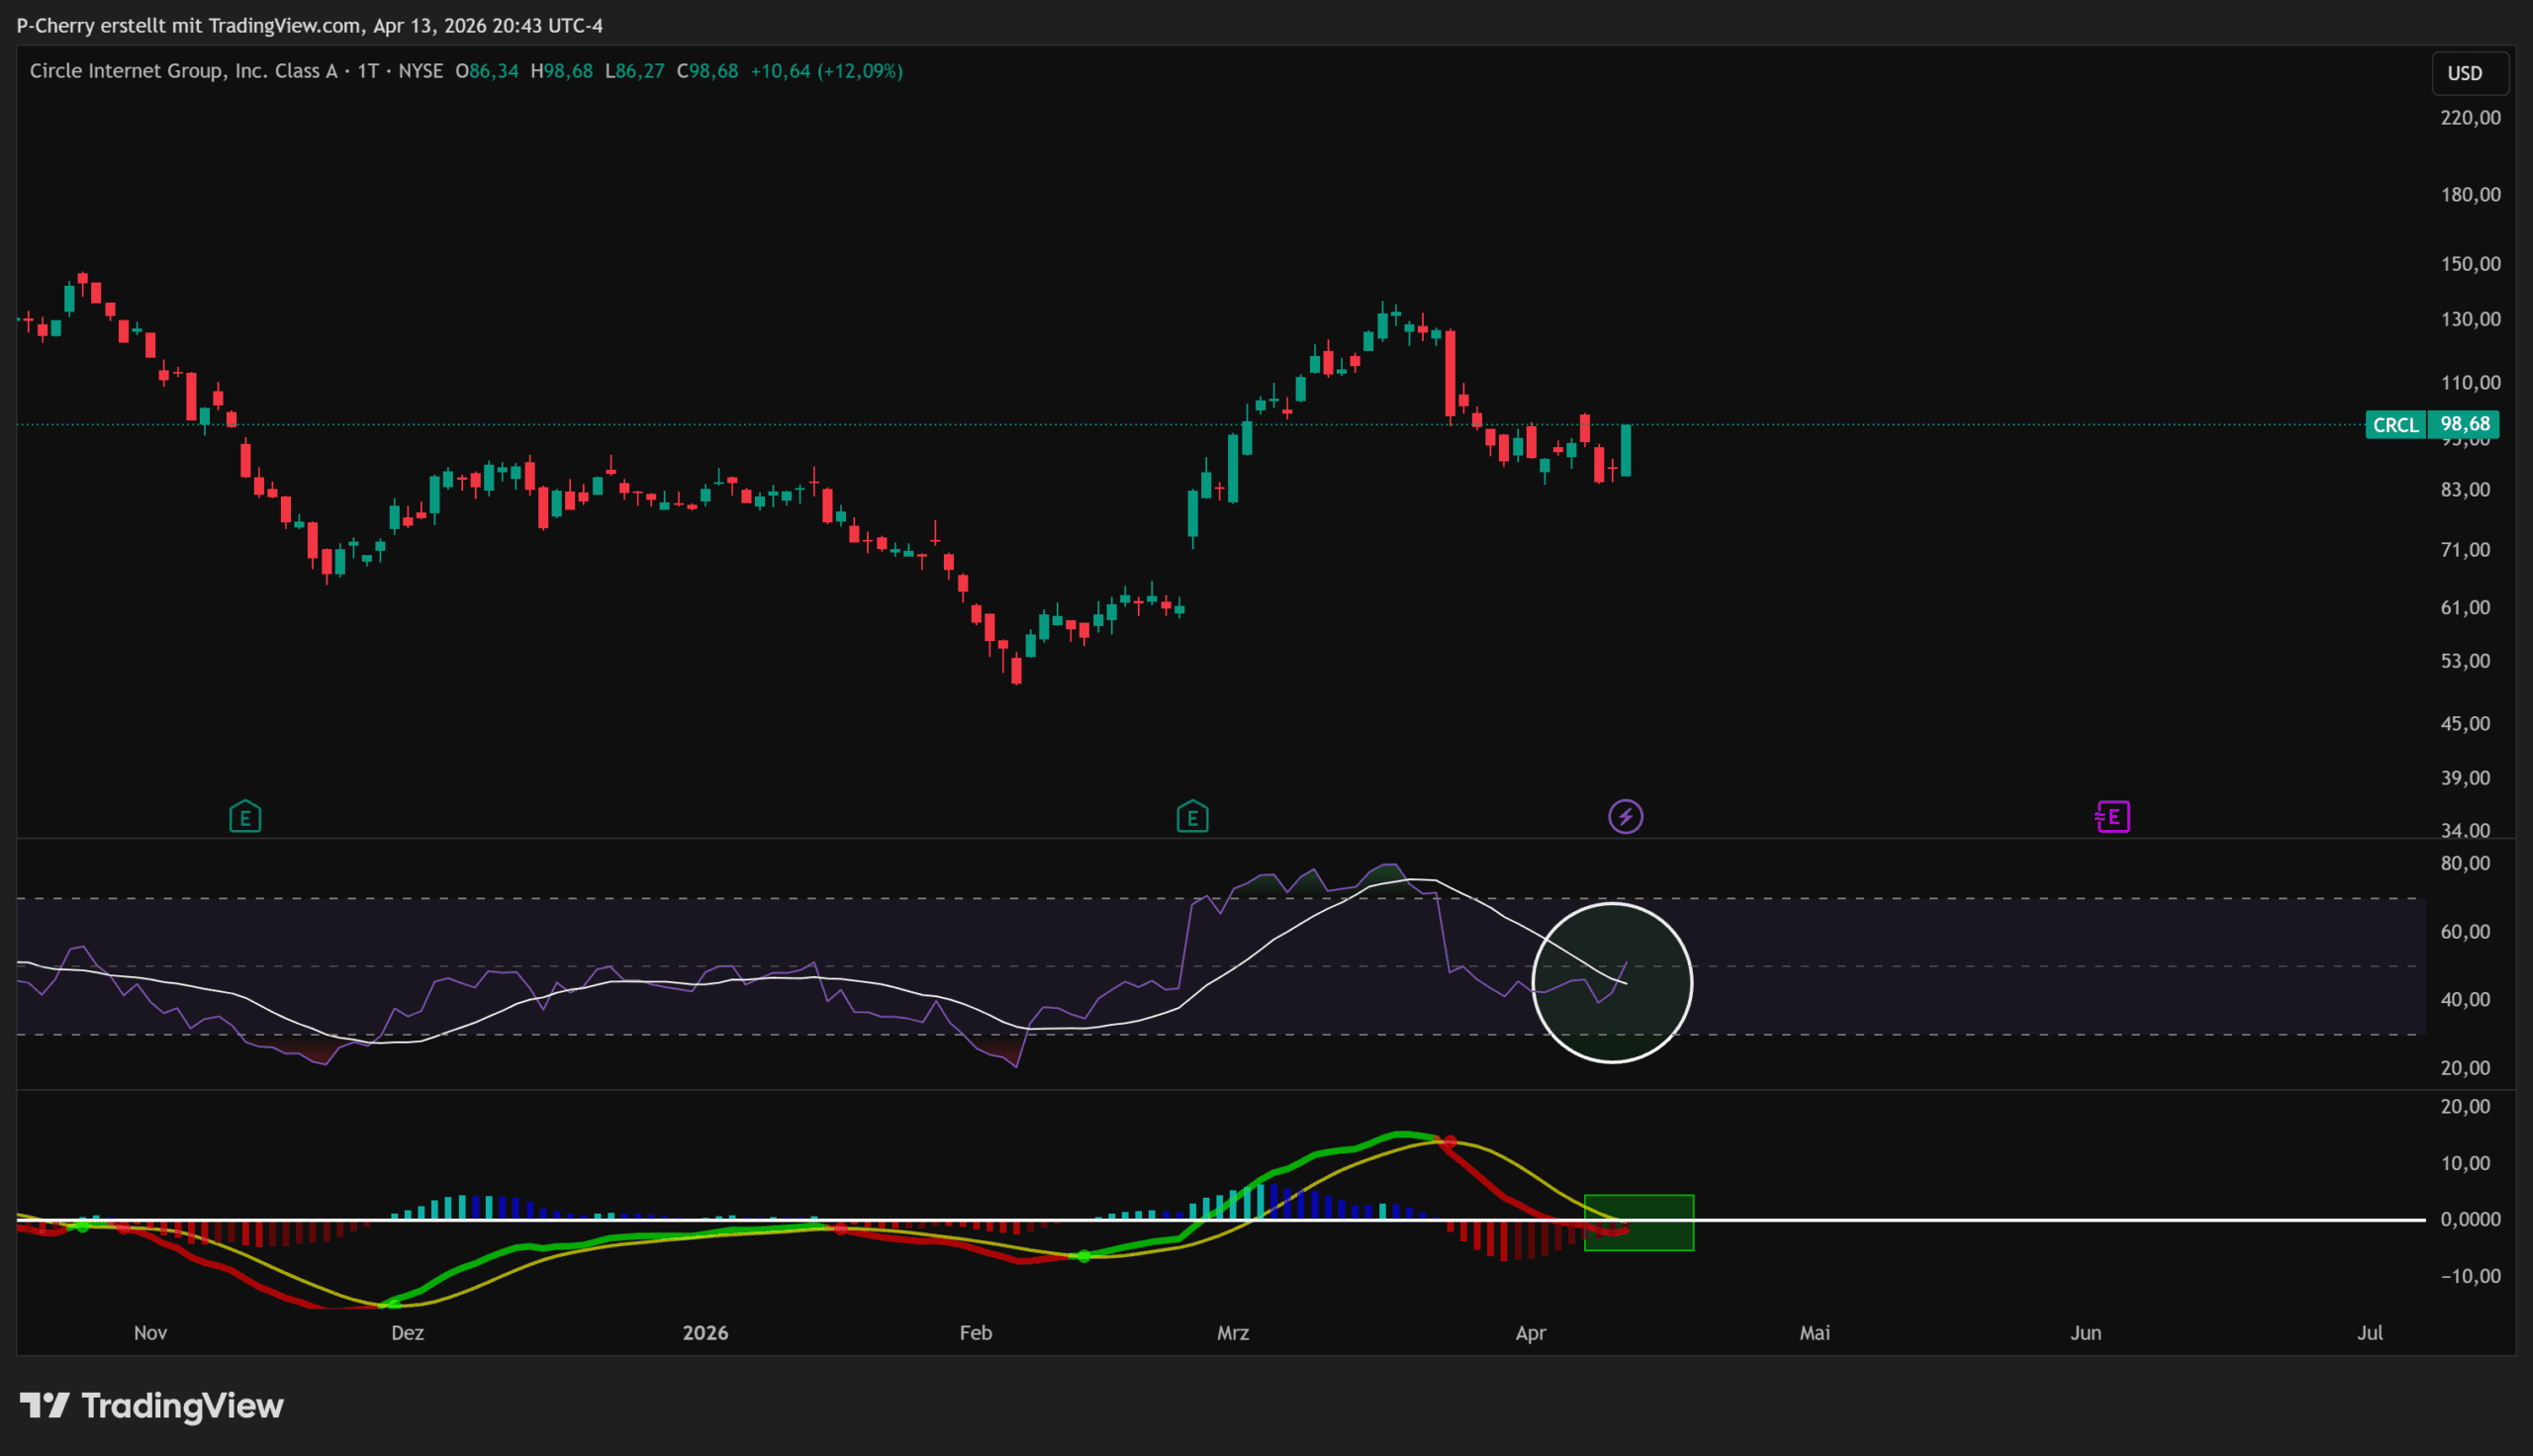The image size is (2533, 1456).
Task: Click green MACD crossover dot in mid-February
Action: [x=1084, y=1256]
